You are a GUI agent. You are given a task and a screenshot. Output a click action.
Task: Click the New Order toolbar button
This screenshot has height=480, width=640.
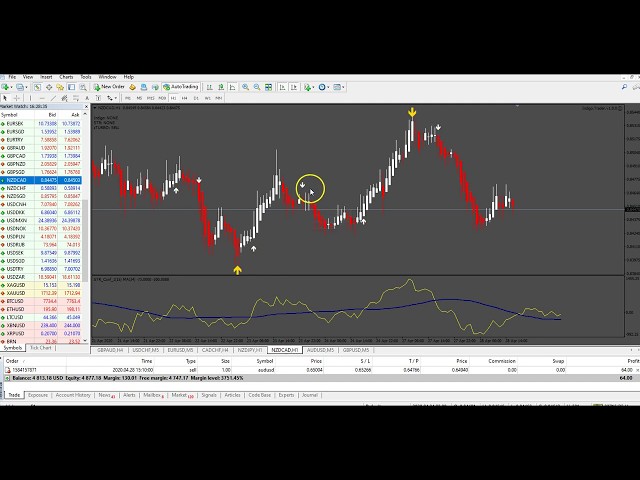click(x=111, y=87)
